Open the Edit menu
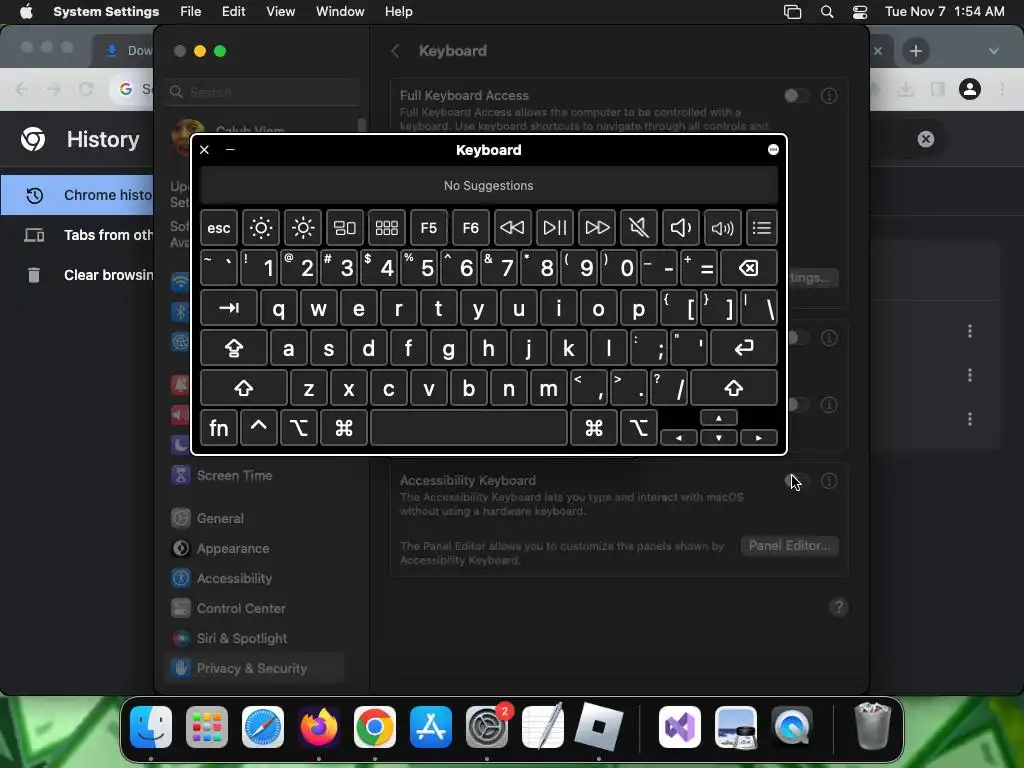 coord(233,12)
